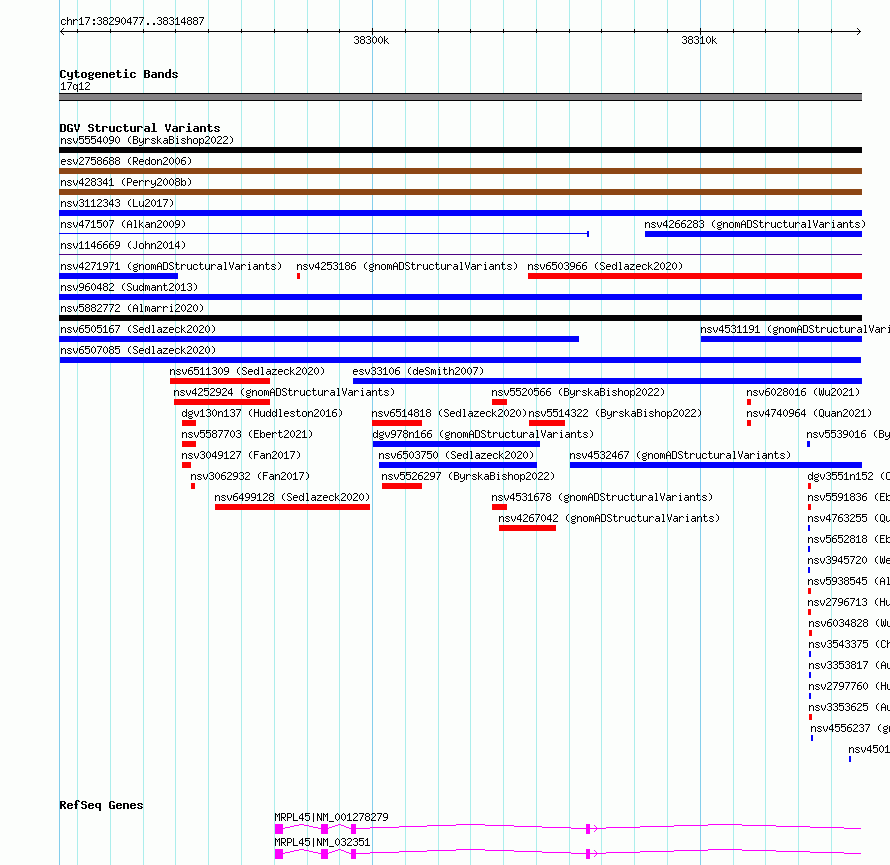Screen dimensions: 890x865
Task: Open nsv6503750 (Sedlazeck2020) variant
Action: pyautogui.click(x=456, y=455)
